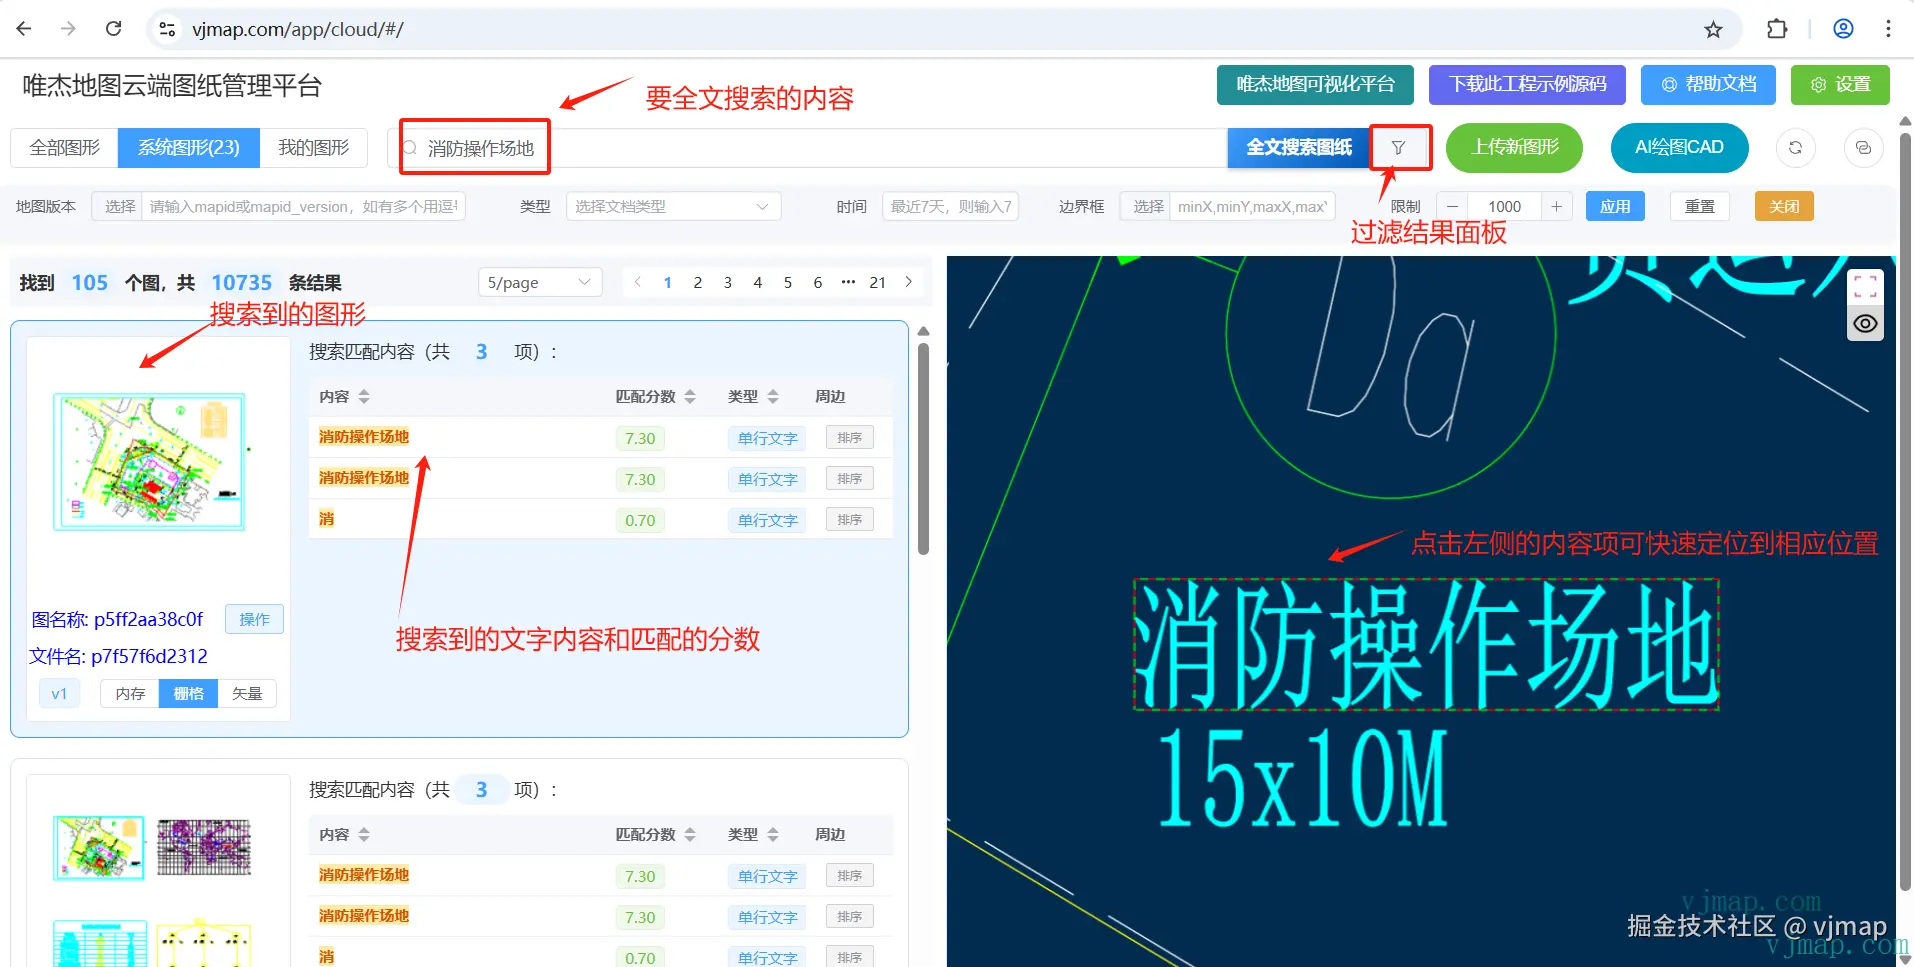The height and width of the screenshot is (967, 1914).
Task: Go to results page 2
Action: point(698,282)
